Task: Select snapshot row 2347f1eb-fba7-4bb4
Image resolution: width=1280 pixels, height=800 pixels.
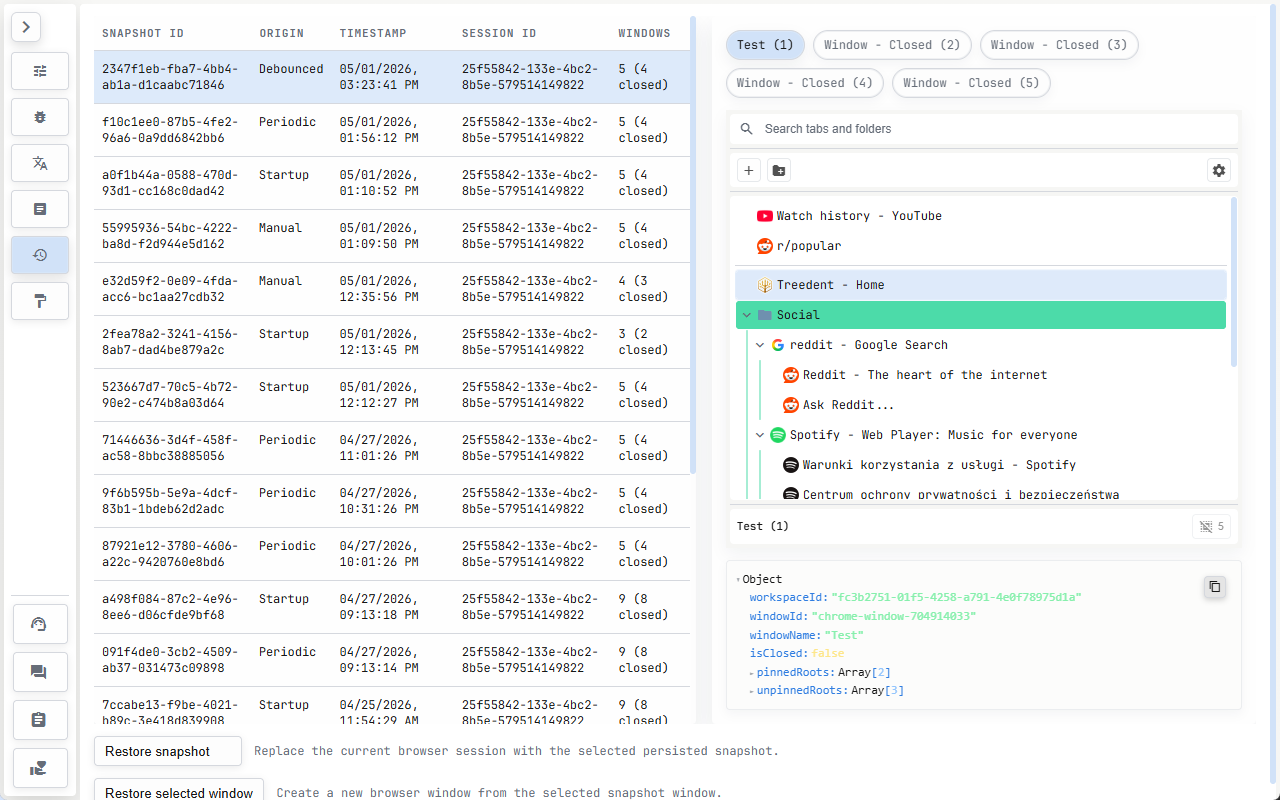Action: tap(392, 77)
